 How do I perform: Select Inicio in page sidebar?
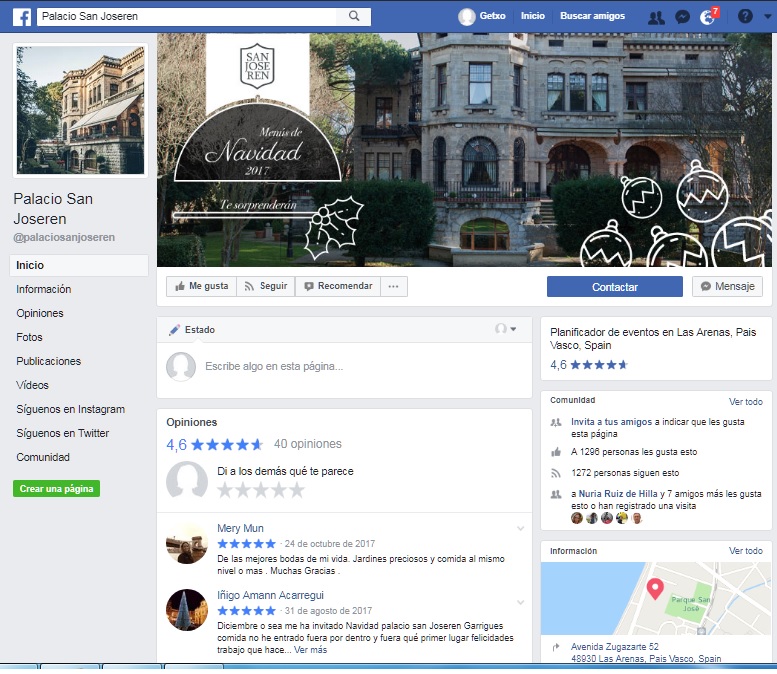pos(79,265)
